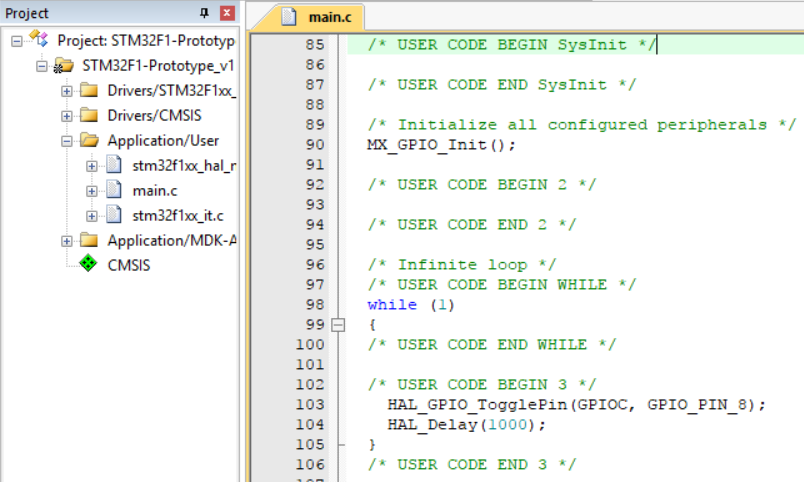Click the document icon on main.c tab
The height and width of the screenshot is (482, 804).
tap(289, 16)
